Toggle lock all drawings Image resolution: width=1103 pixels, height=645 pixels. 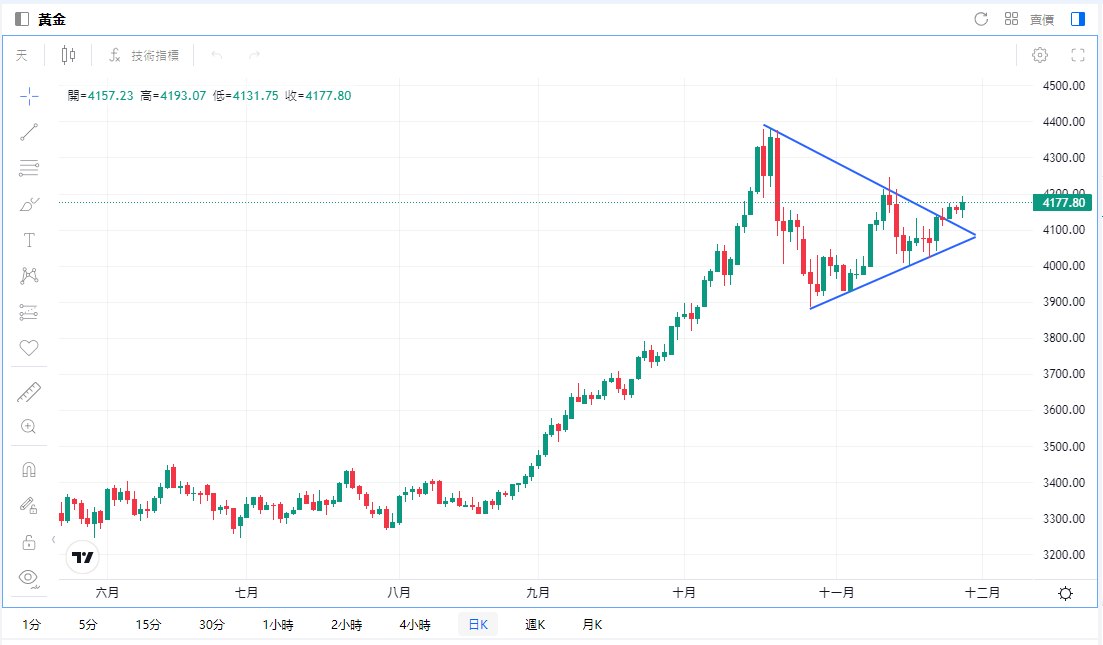pyautogui.click(x=28, y=541)
